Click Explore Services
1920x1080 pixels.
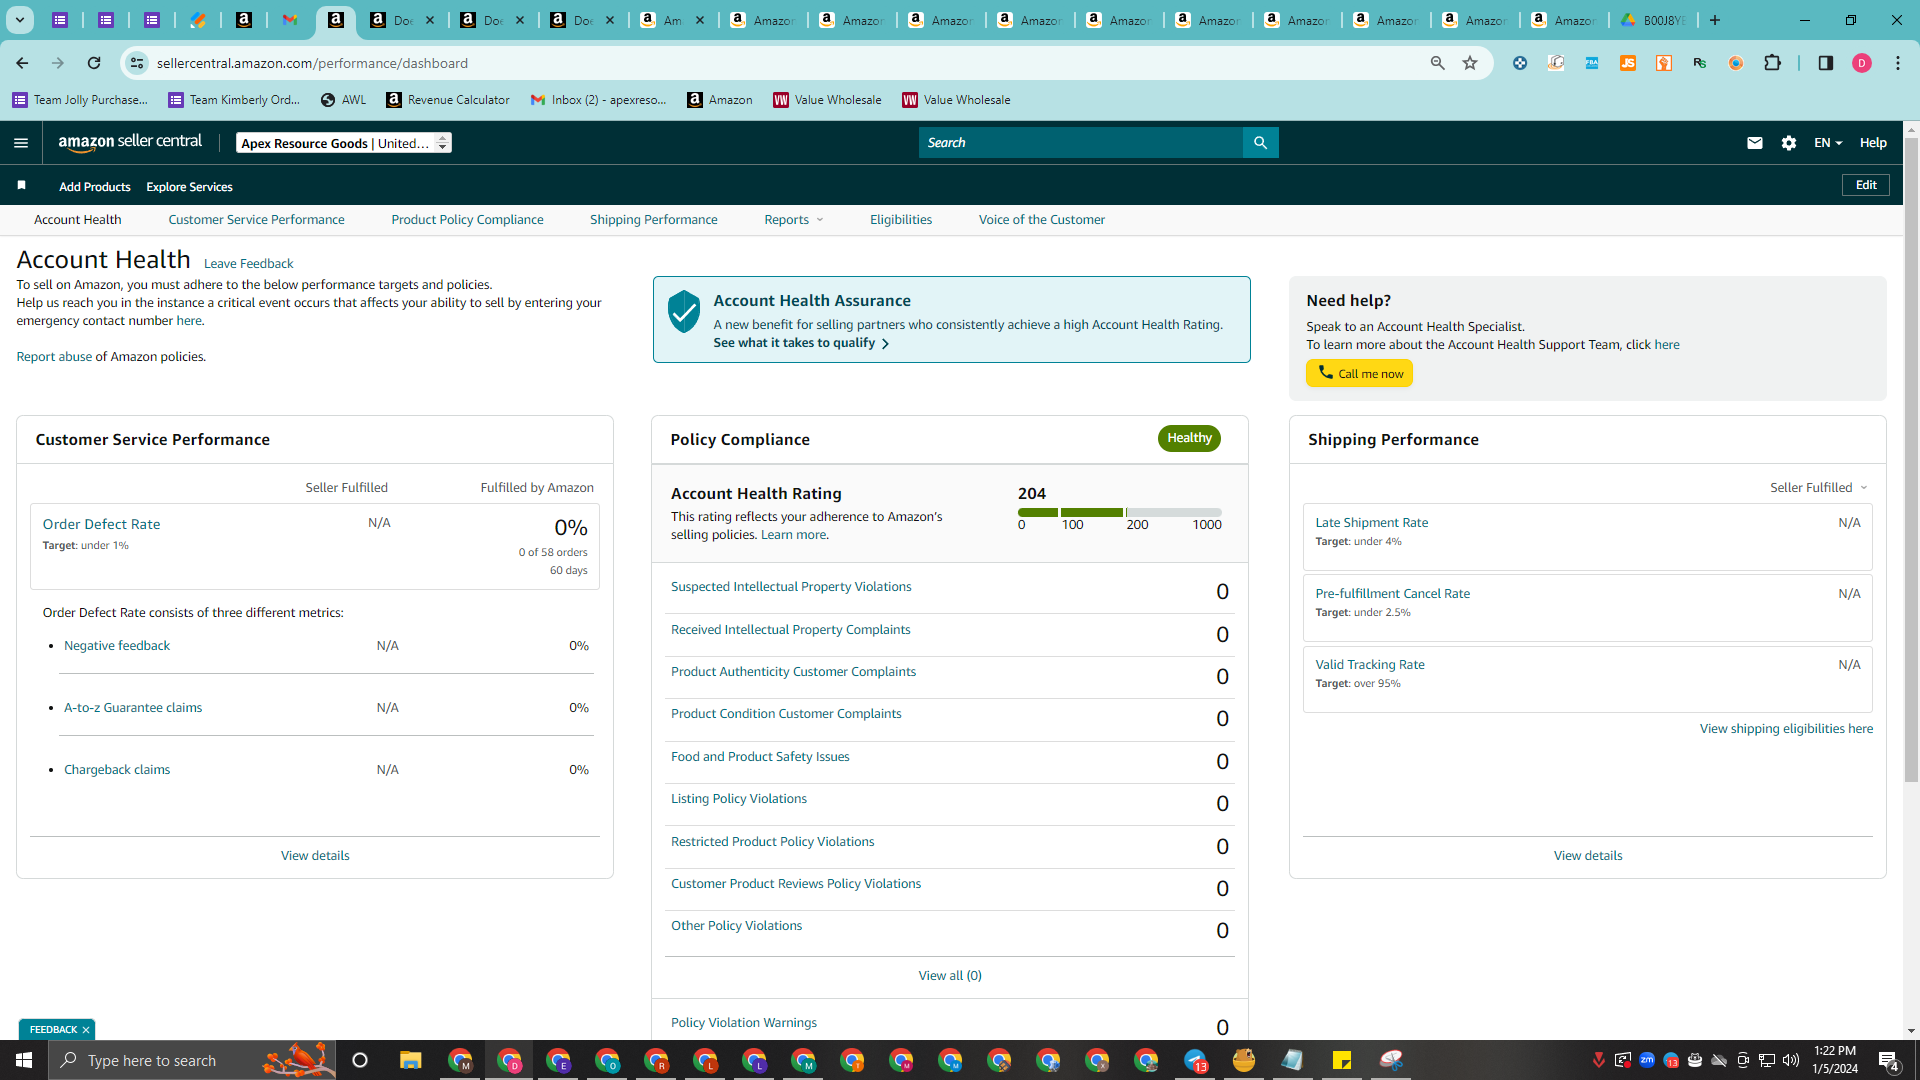point(189,187)
